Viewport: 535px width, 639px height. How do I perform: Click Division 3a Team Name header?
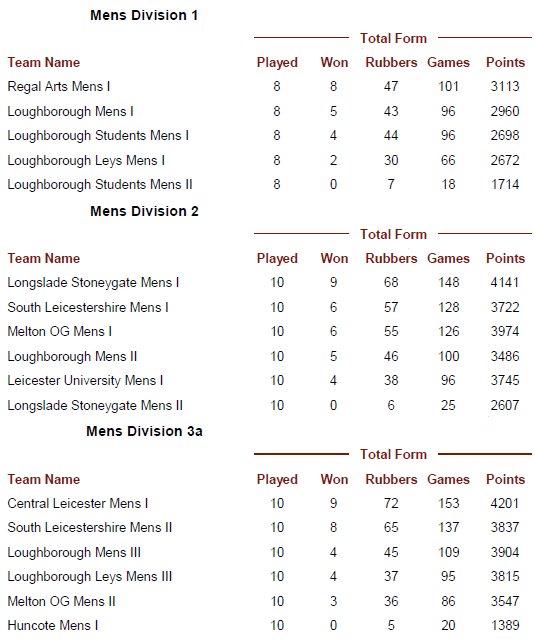[44, 479]
